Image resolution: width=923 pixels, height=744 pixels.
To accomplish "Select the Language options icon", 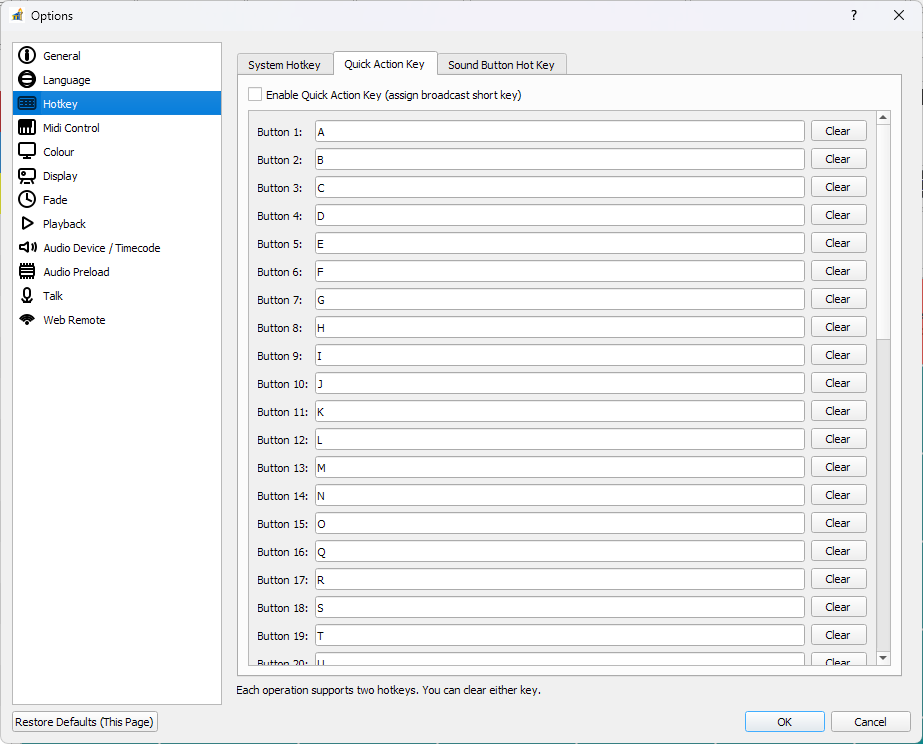I will (28, 79).
